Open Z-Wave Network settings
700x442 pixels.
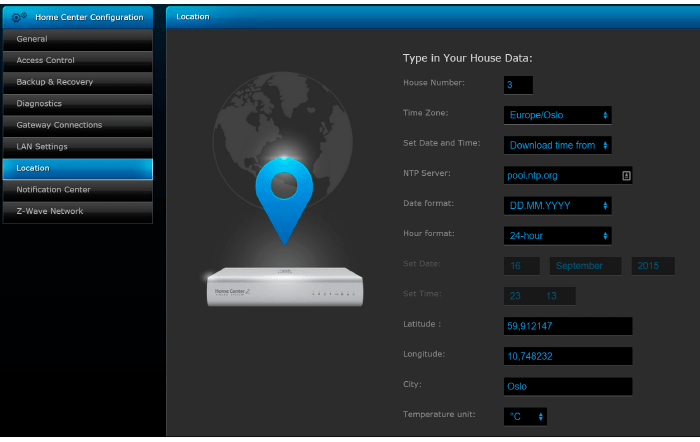tap(77, 212)
